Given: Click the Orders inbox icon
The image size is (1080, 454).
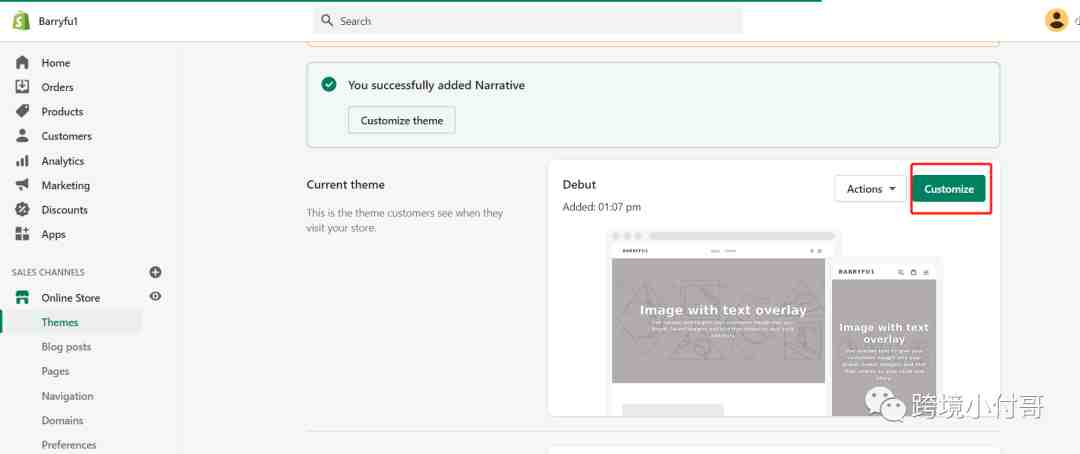Looking at the screenshot, I should (x=22, y=87).
